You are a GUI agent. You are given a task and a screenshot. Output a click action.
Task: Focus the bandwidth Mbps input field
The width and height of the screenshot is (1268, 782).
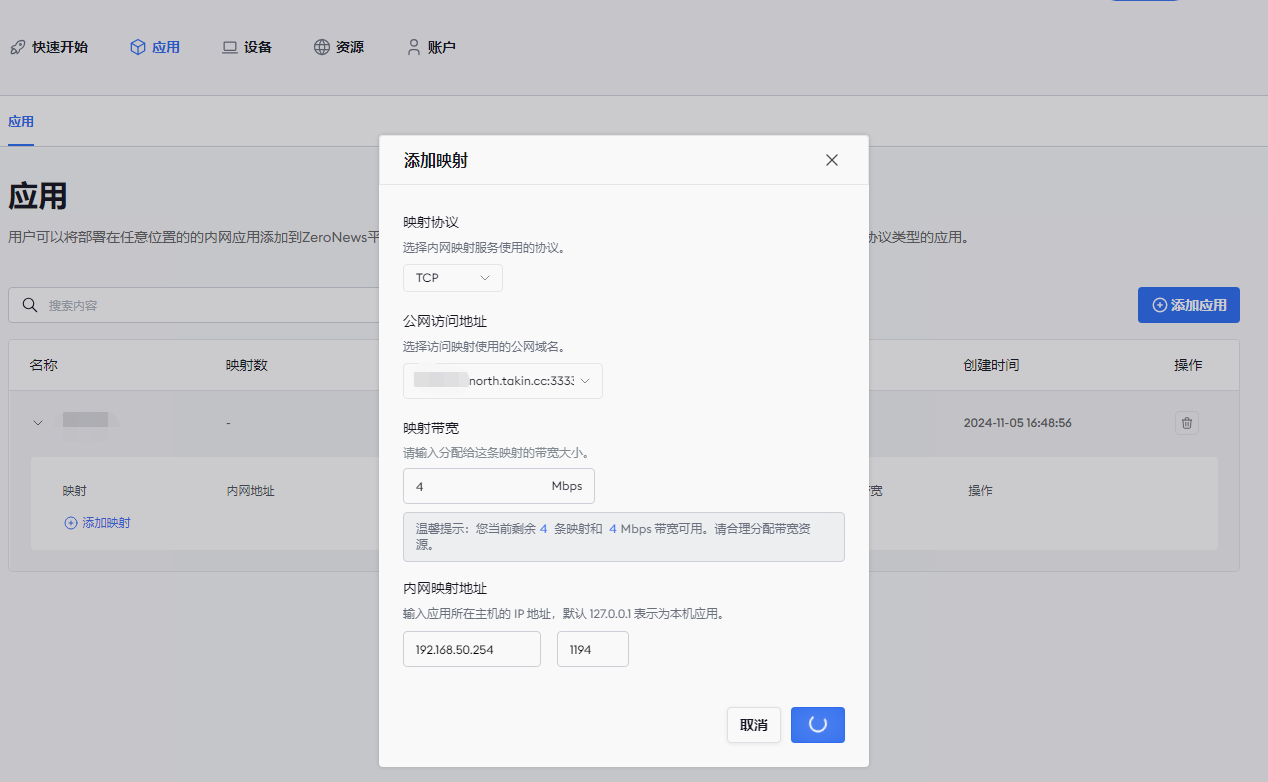(499, 486)
